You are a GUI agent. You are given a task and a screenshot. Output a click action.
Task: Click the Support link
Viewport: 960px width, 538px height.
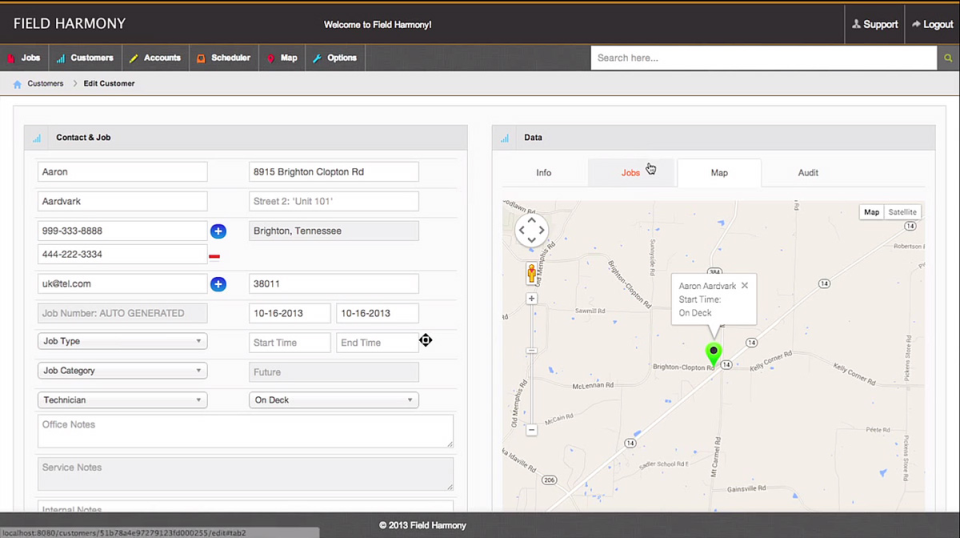pos(875,24)
